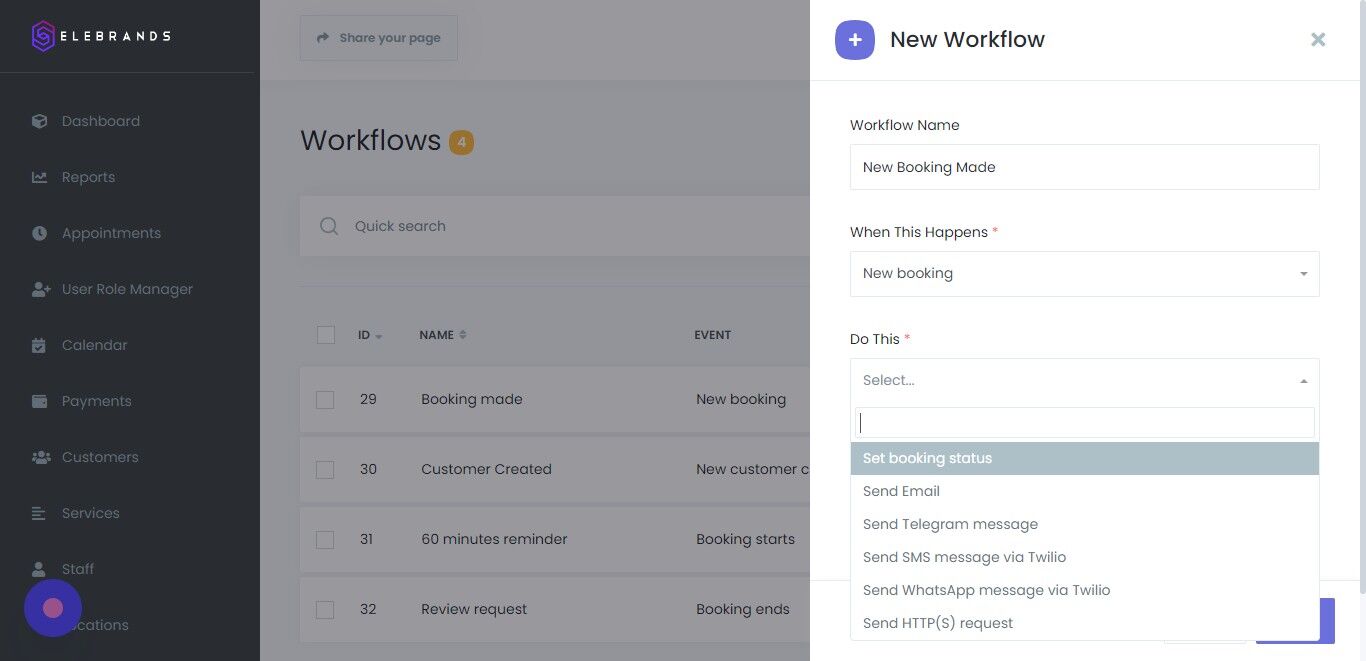Open User Role Manager
The height and width of the screenshot is (661, 1366).
[127, 289]
